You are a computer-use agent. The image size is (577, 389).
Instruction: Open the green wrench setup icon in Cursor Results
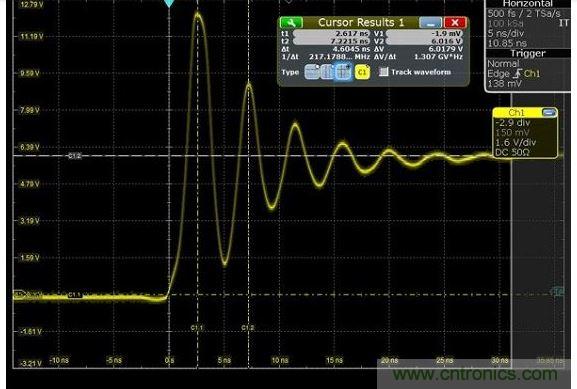(x=291, y=23)
